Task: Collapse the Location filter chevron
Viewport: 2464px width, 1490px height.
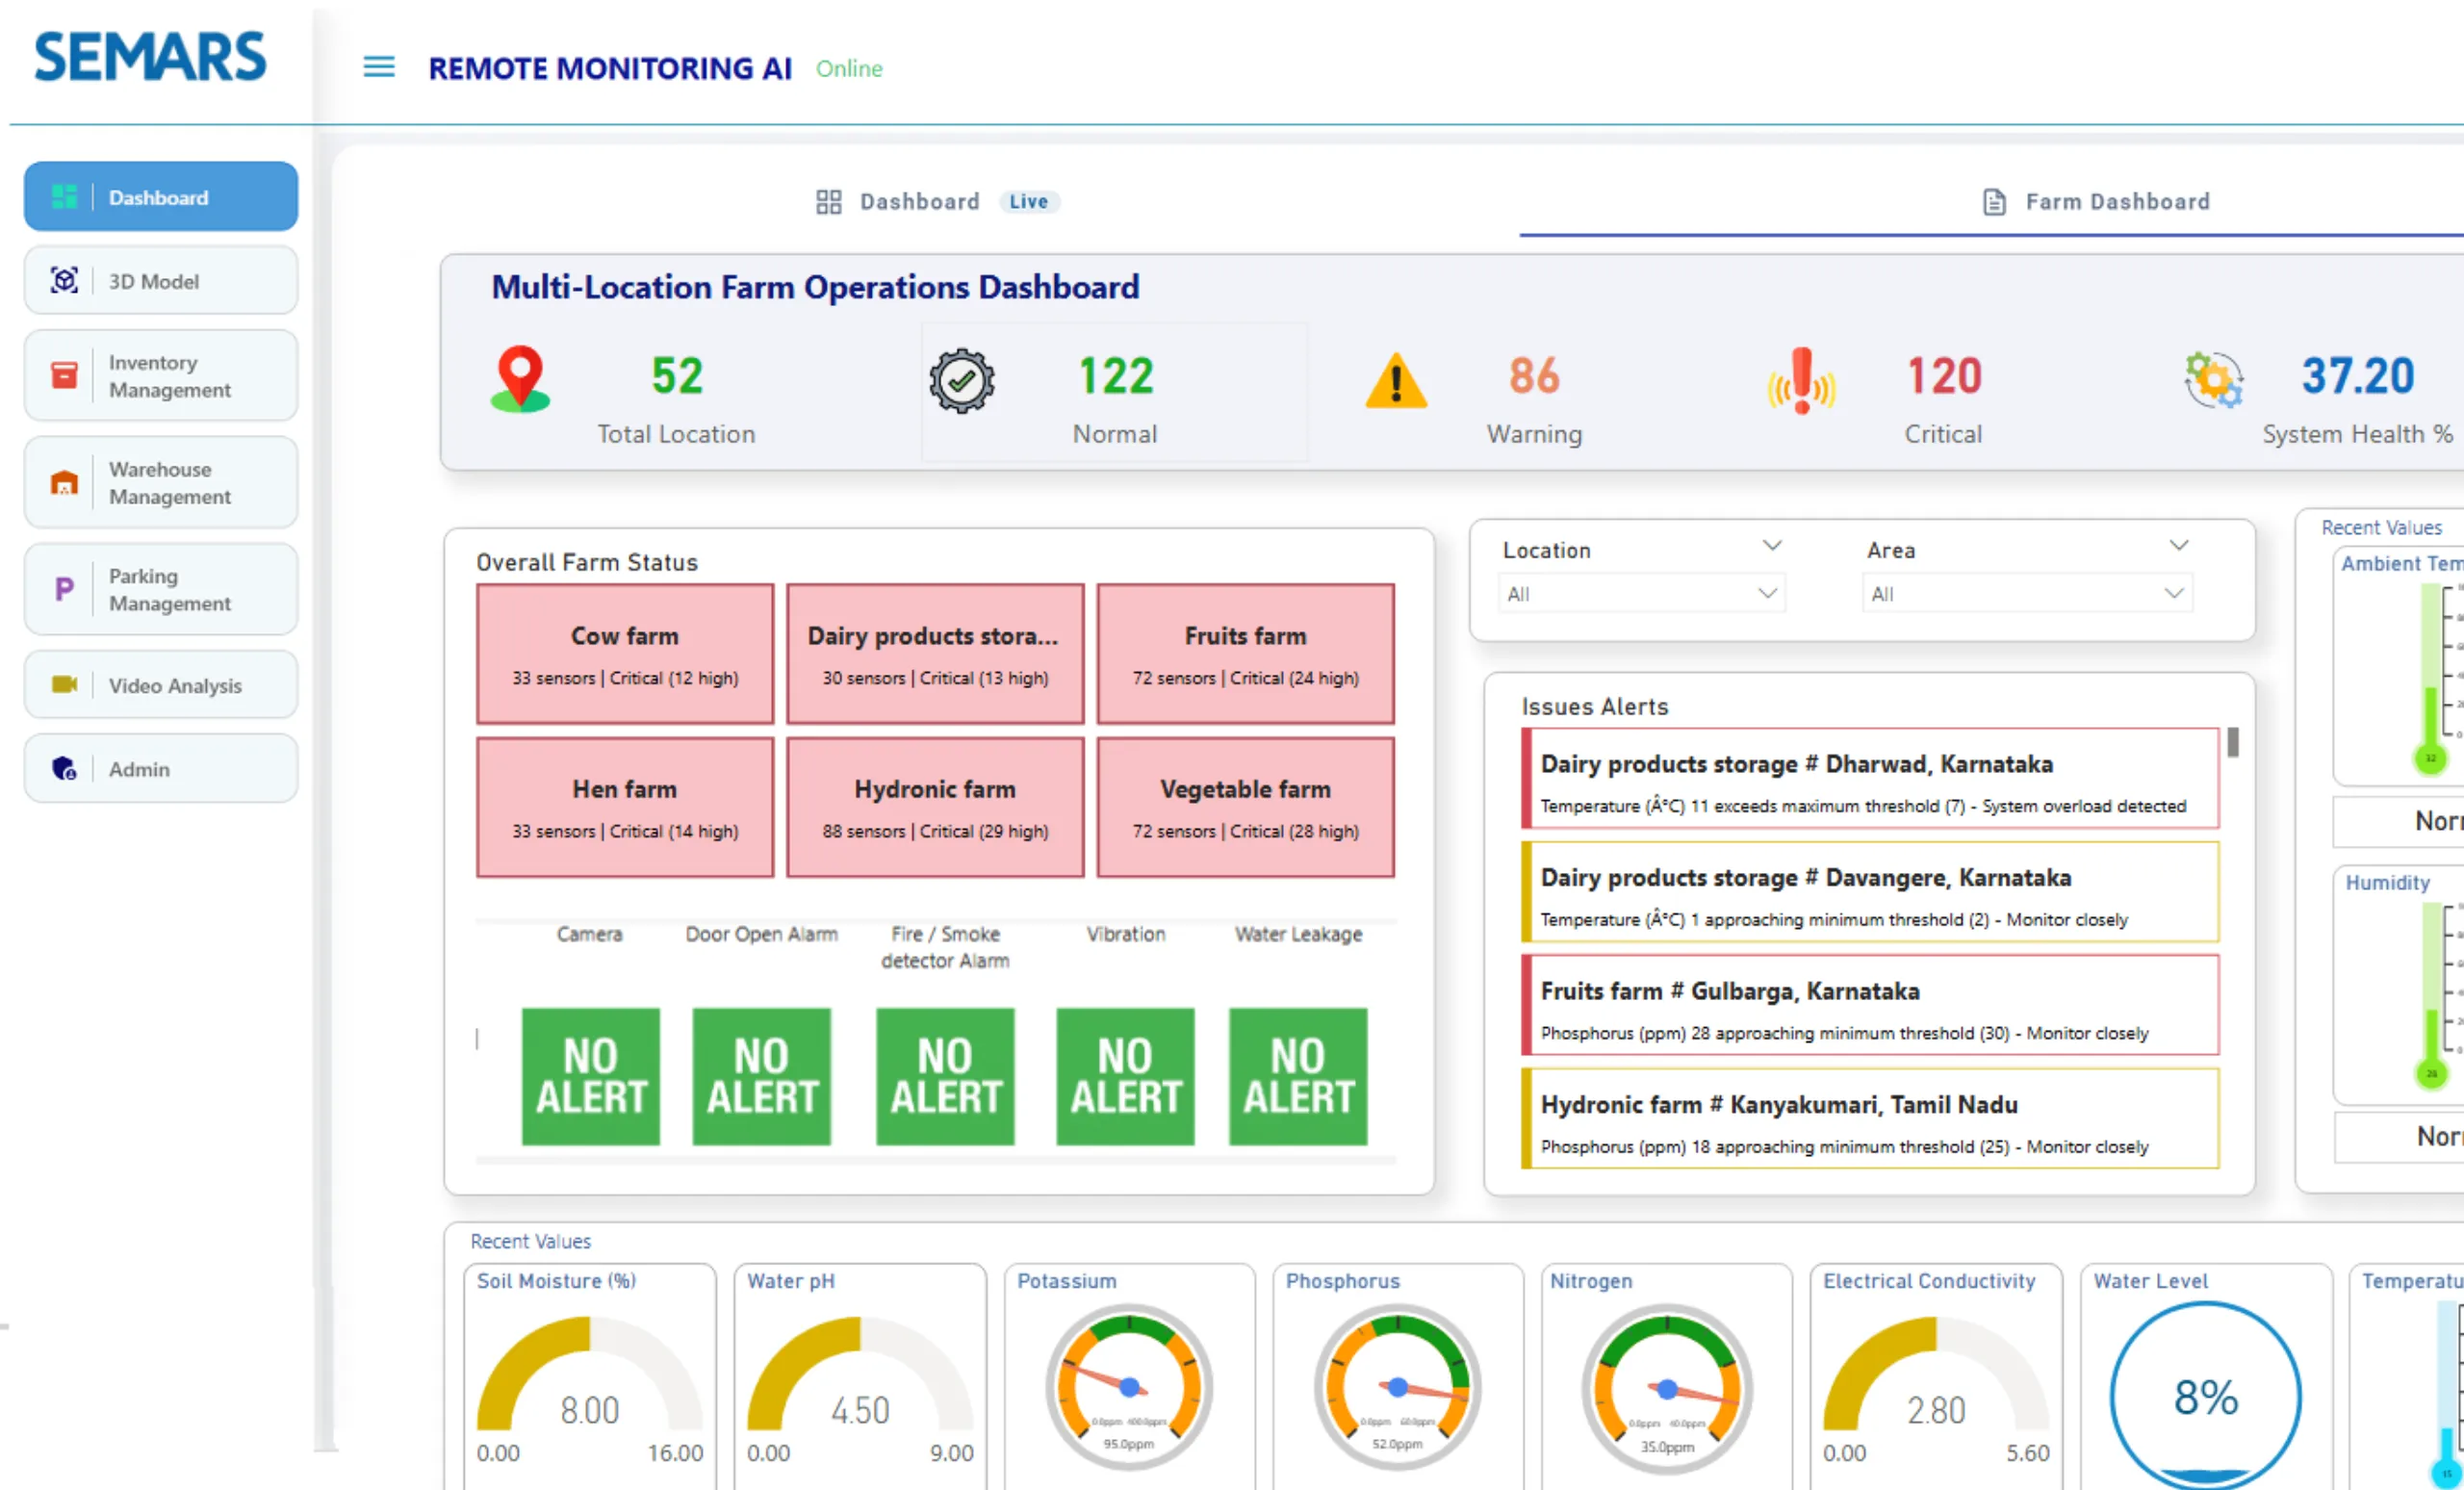Action: (1771, 546)
